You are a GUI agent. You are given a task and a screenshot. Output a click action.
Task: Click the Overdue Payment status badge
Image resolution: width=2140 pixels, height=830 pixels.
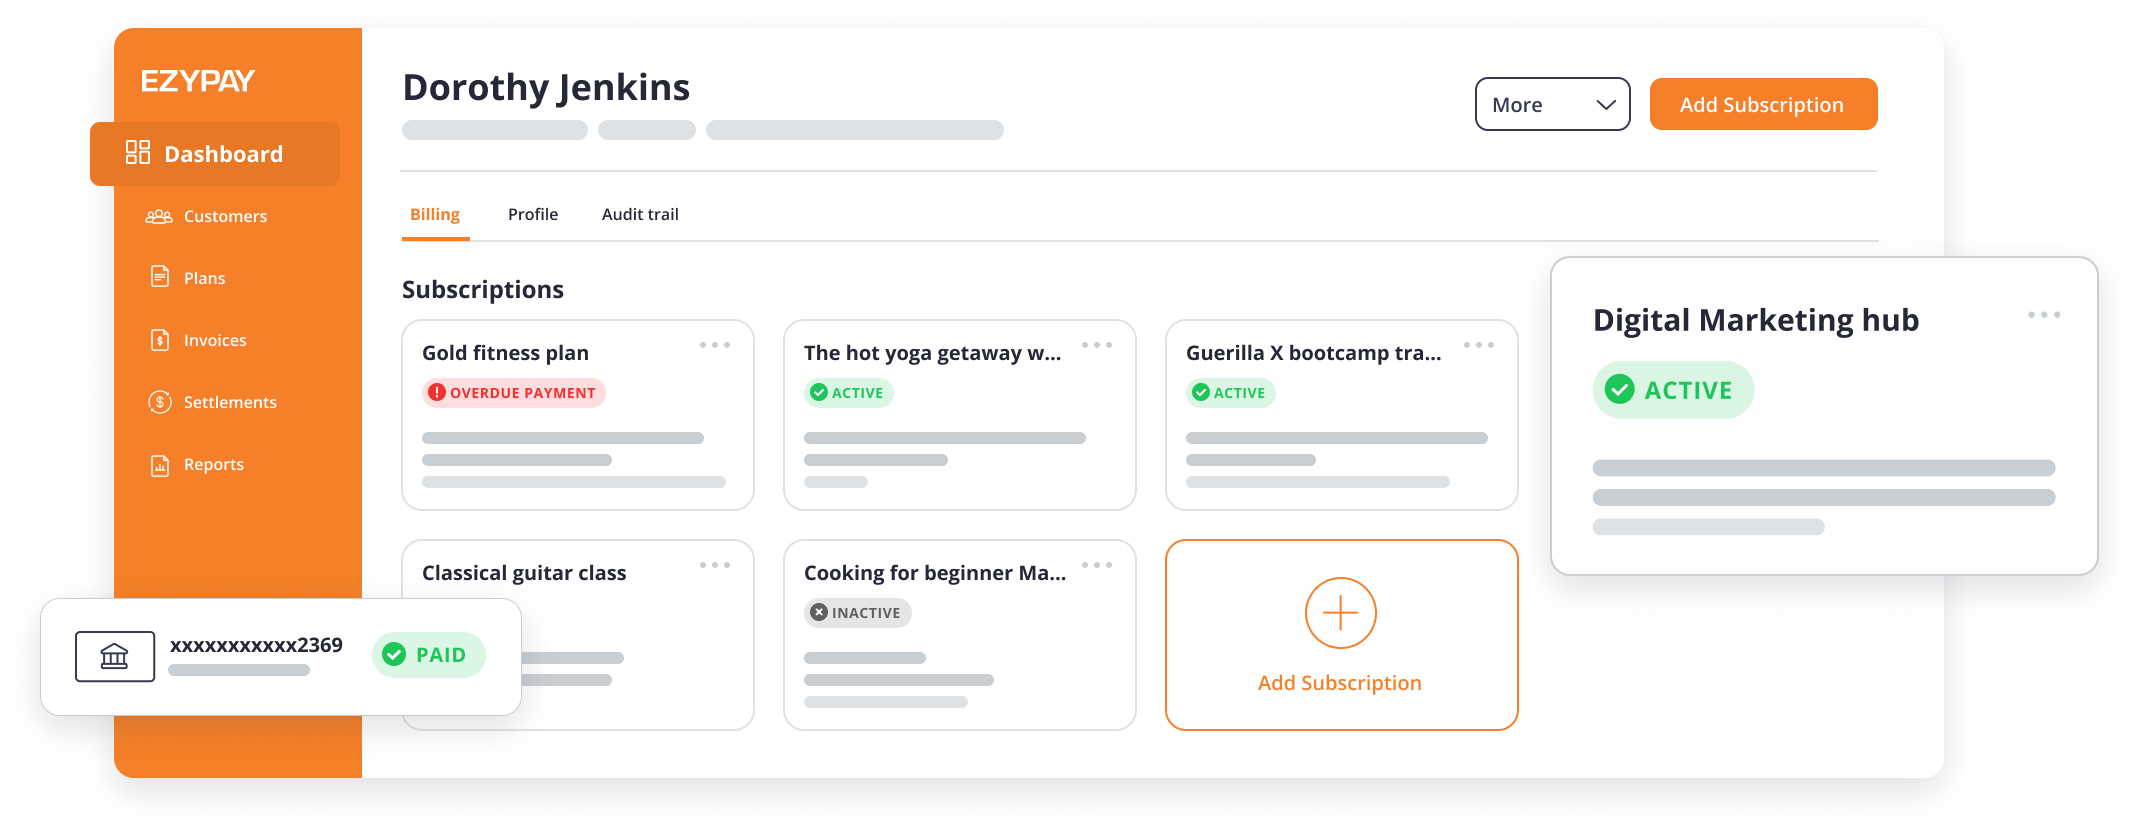pos(514,393)
